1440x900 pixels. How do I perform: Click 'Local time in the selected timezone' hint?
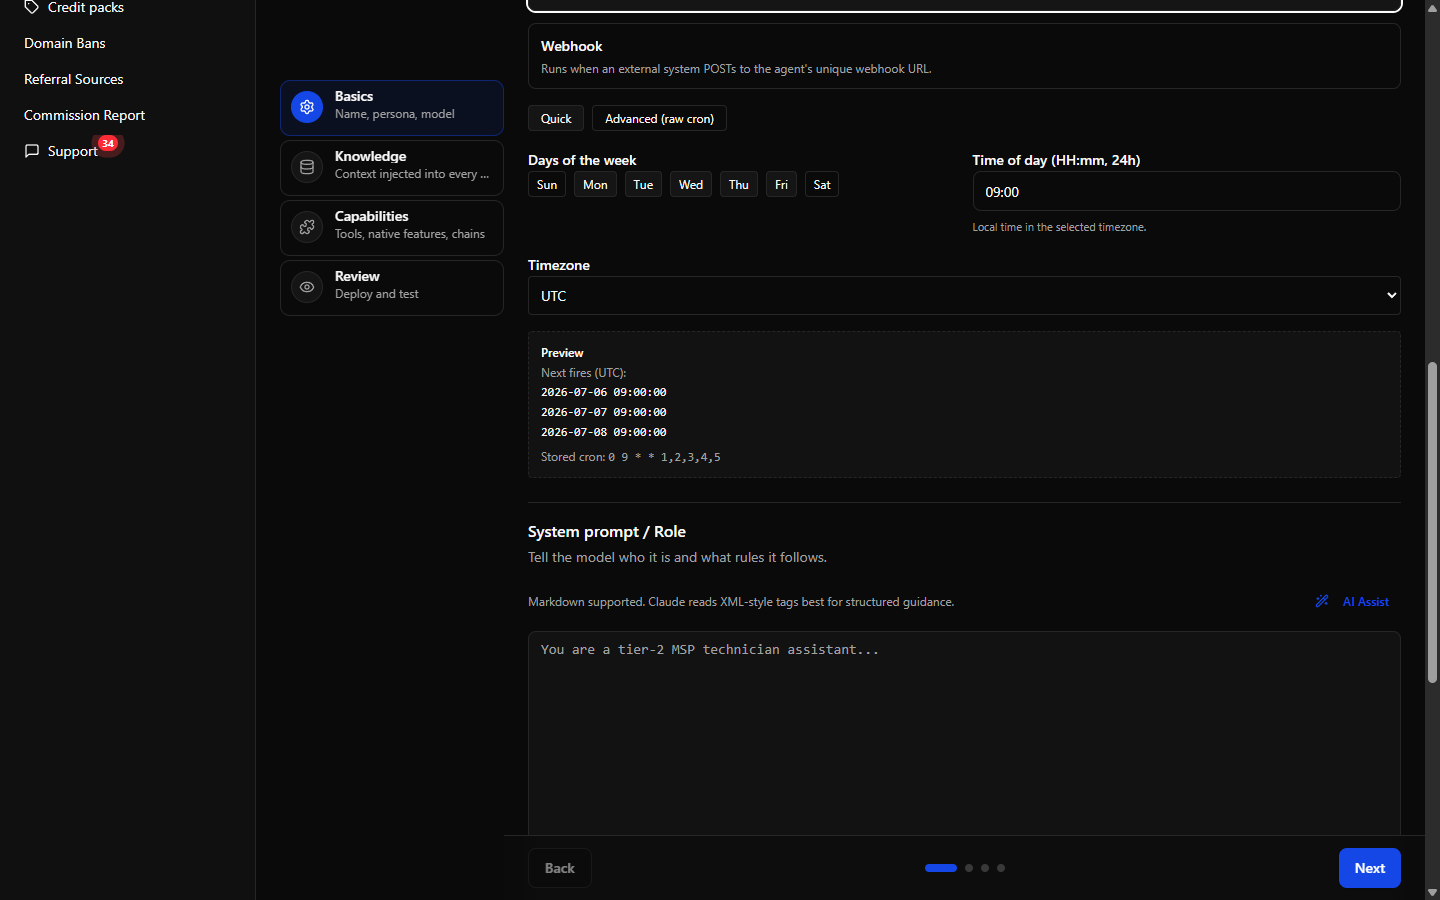[x=1059, y=227]
